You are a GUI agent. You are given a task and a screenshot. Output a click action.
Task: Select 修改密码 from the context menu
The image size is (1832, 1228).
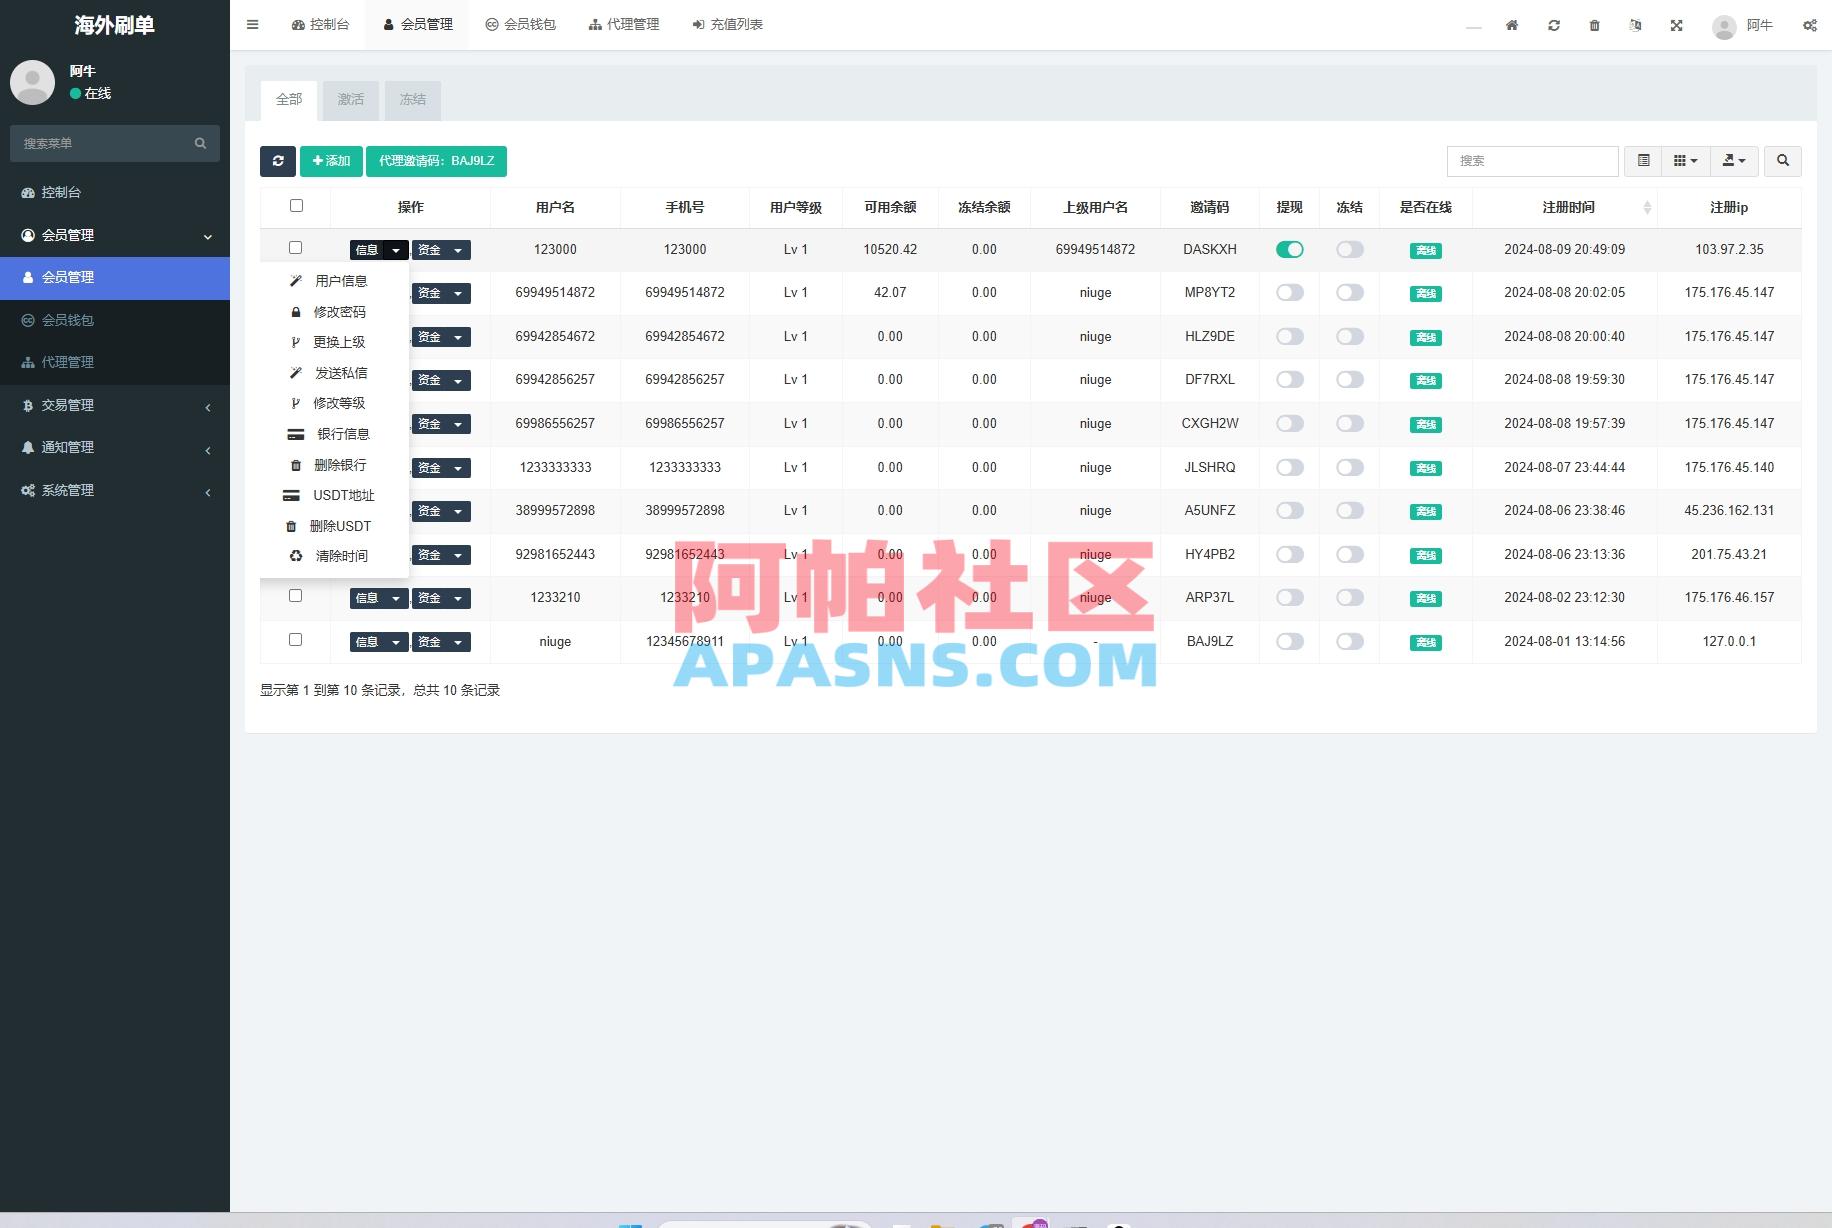pyautogui.click(x=340, y=311)
